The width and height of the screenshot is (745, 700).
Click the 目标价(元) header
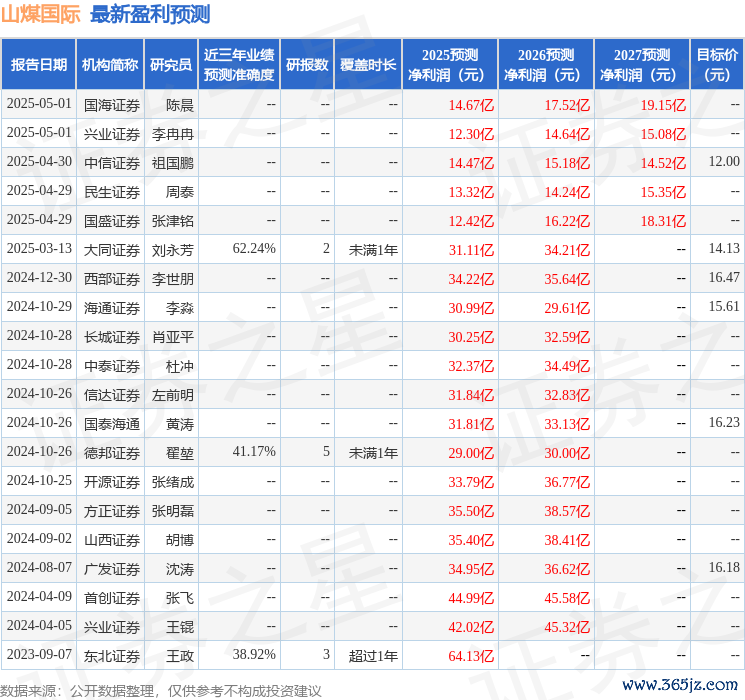[717, 65]
